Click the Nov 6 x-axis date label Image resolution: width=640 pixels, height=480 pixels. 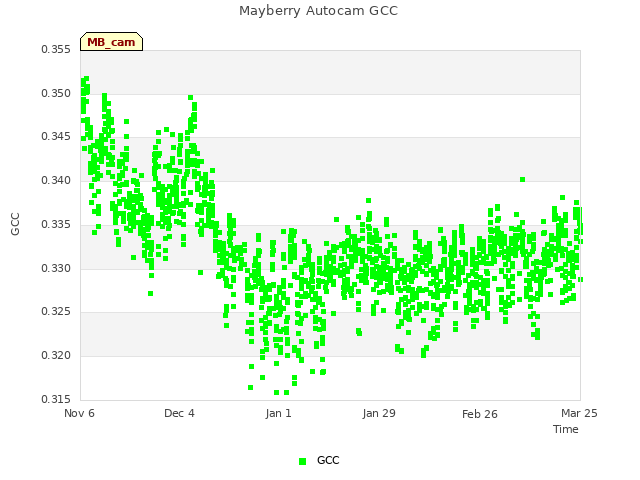click(x=79, y=413)
